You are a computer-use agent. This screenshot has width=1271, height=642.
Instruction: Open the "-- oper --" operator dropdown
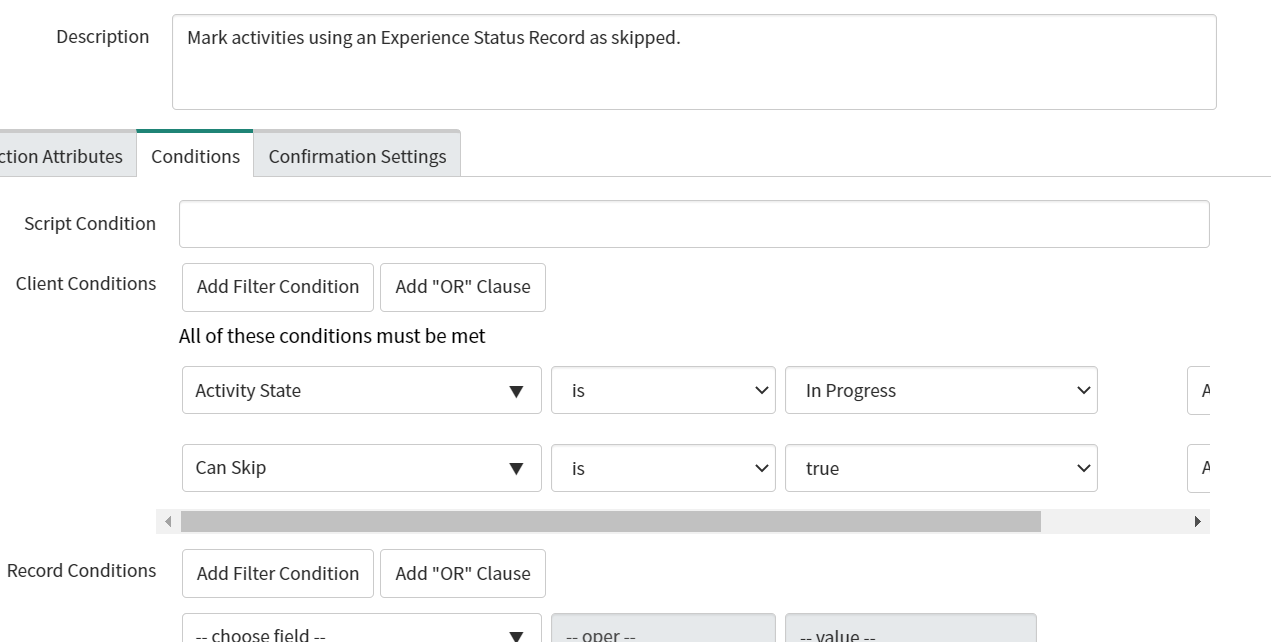[x=664, y=632]
